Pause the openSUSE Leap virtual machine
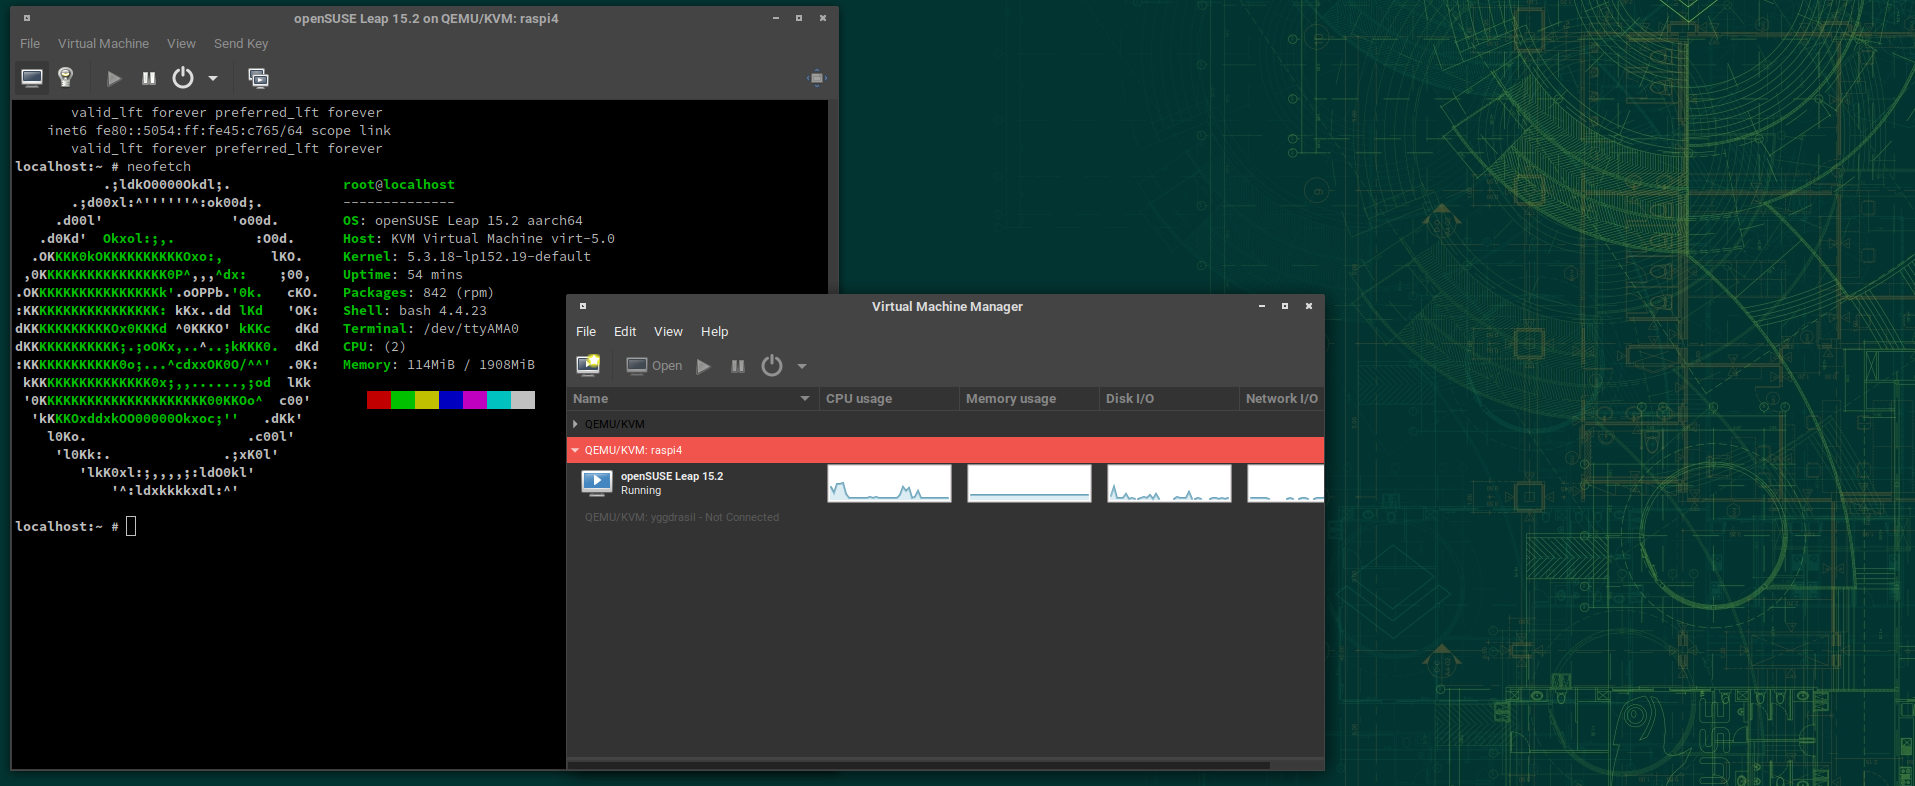This screenshot has width=1915, height=786. pos(149,78)
